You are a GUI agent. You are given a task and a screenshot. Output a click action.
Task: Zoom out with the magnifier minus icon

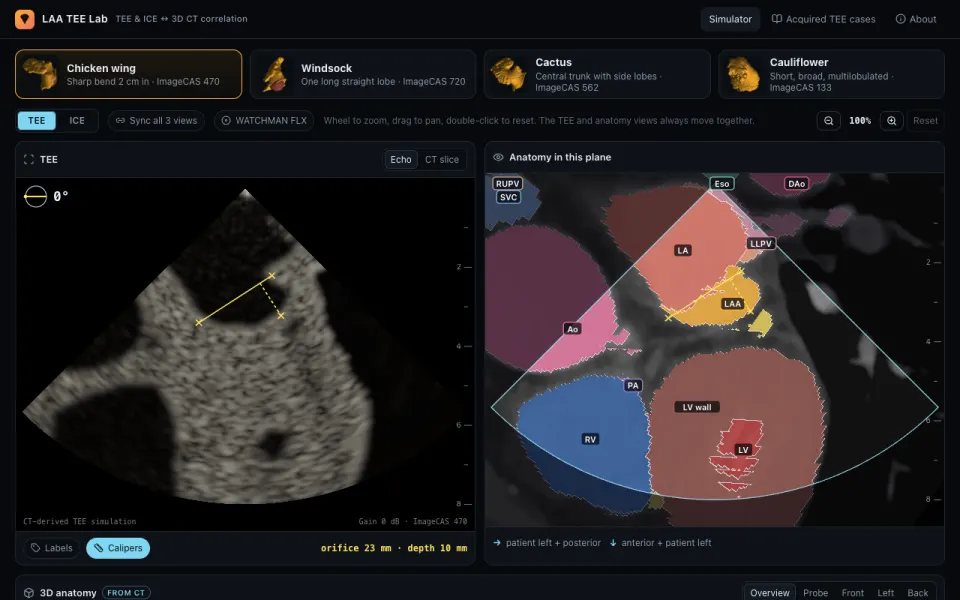pos(828,121)
